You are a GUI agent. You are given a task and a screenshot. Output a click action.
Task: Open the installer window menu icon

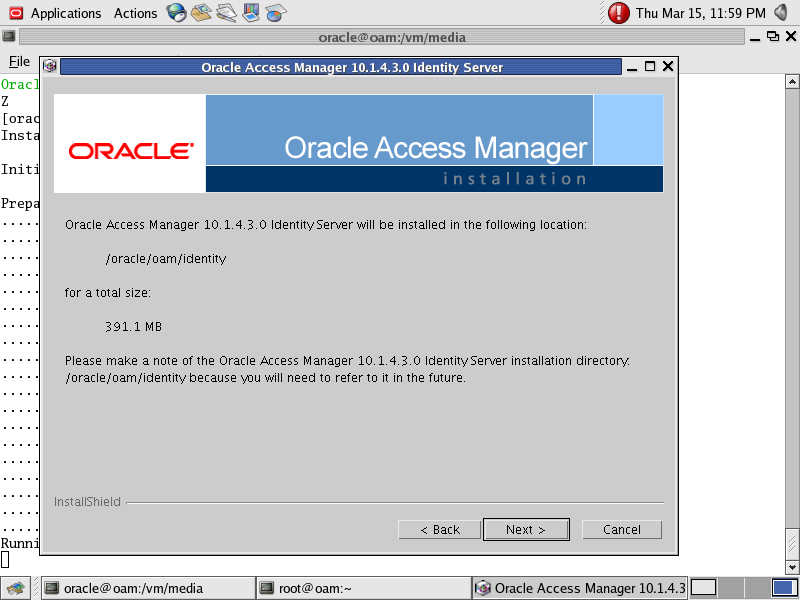click(x=49, y=66)
